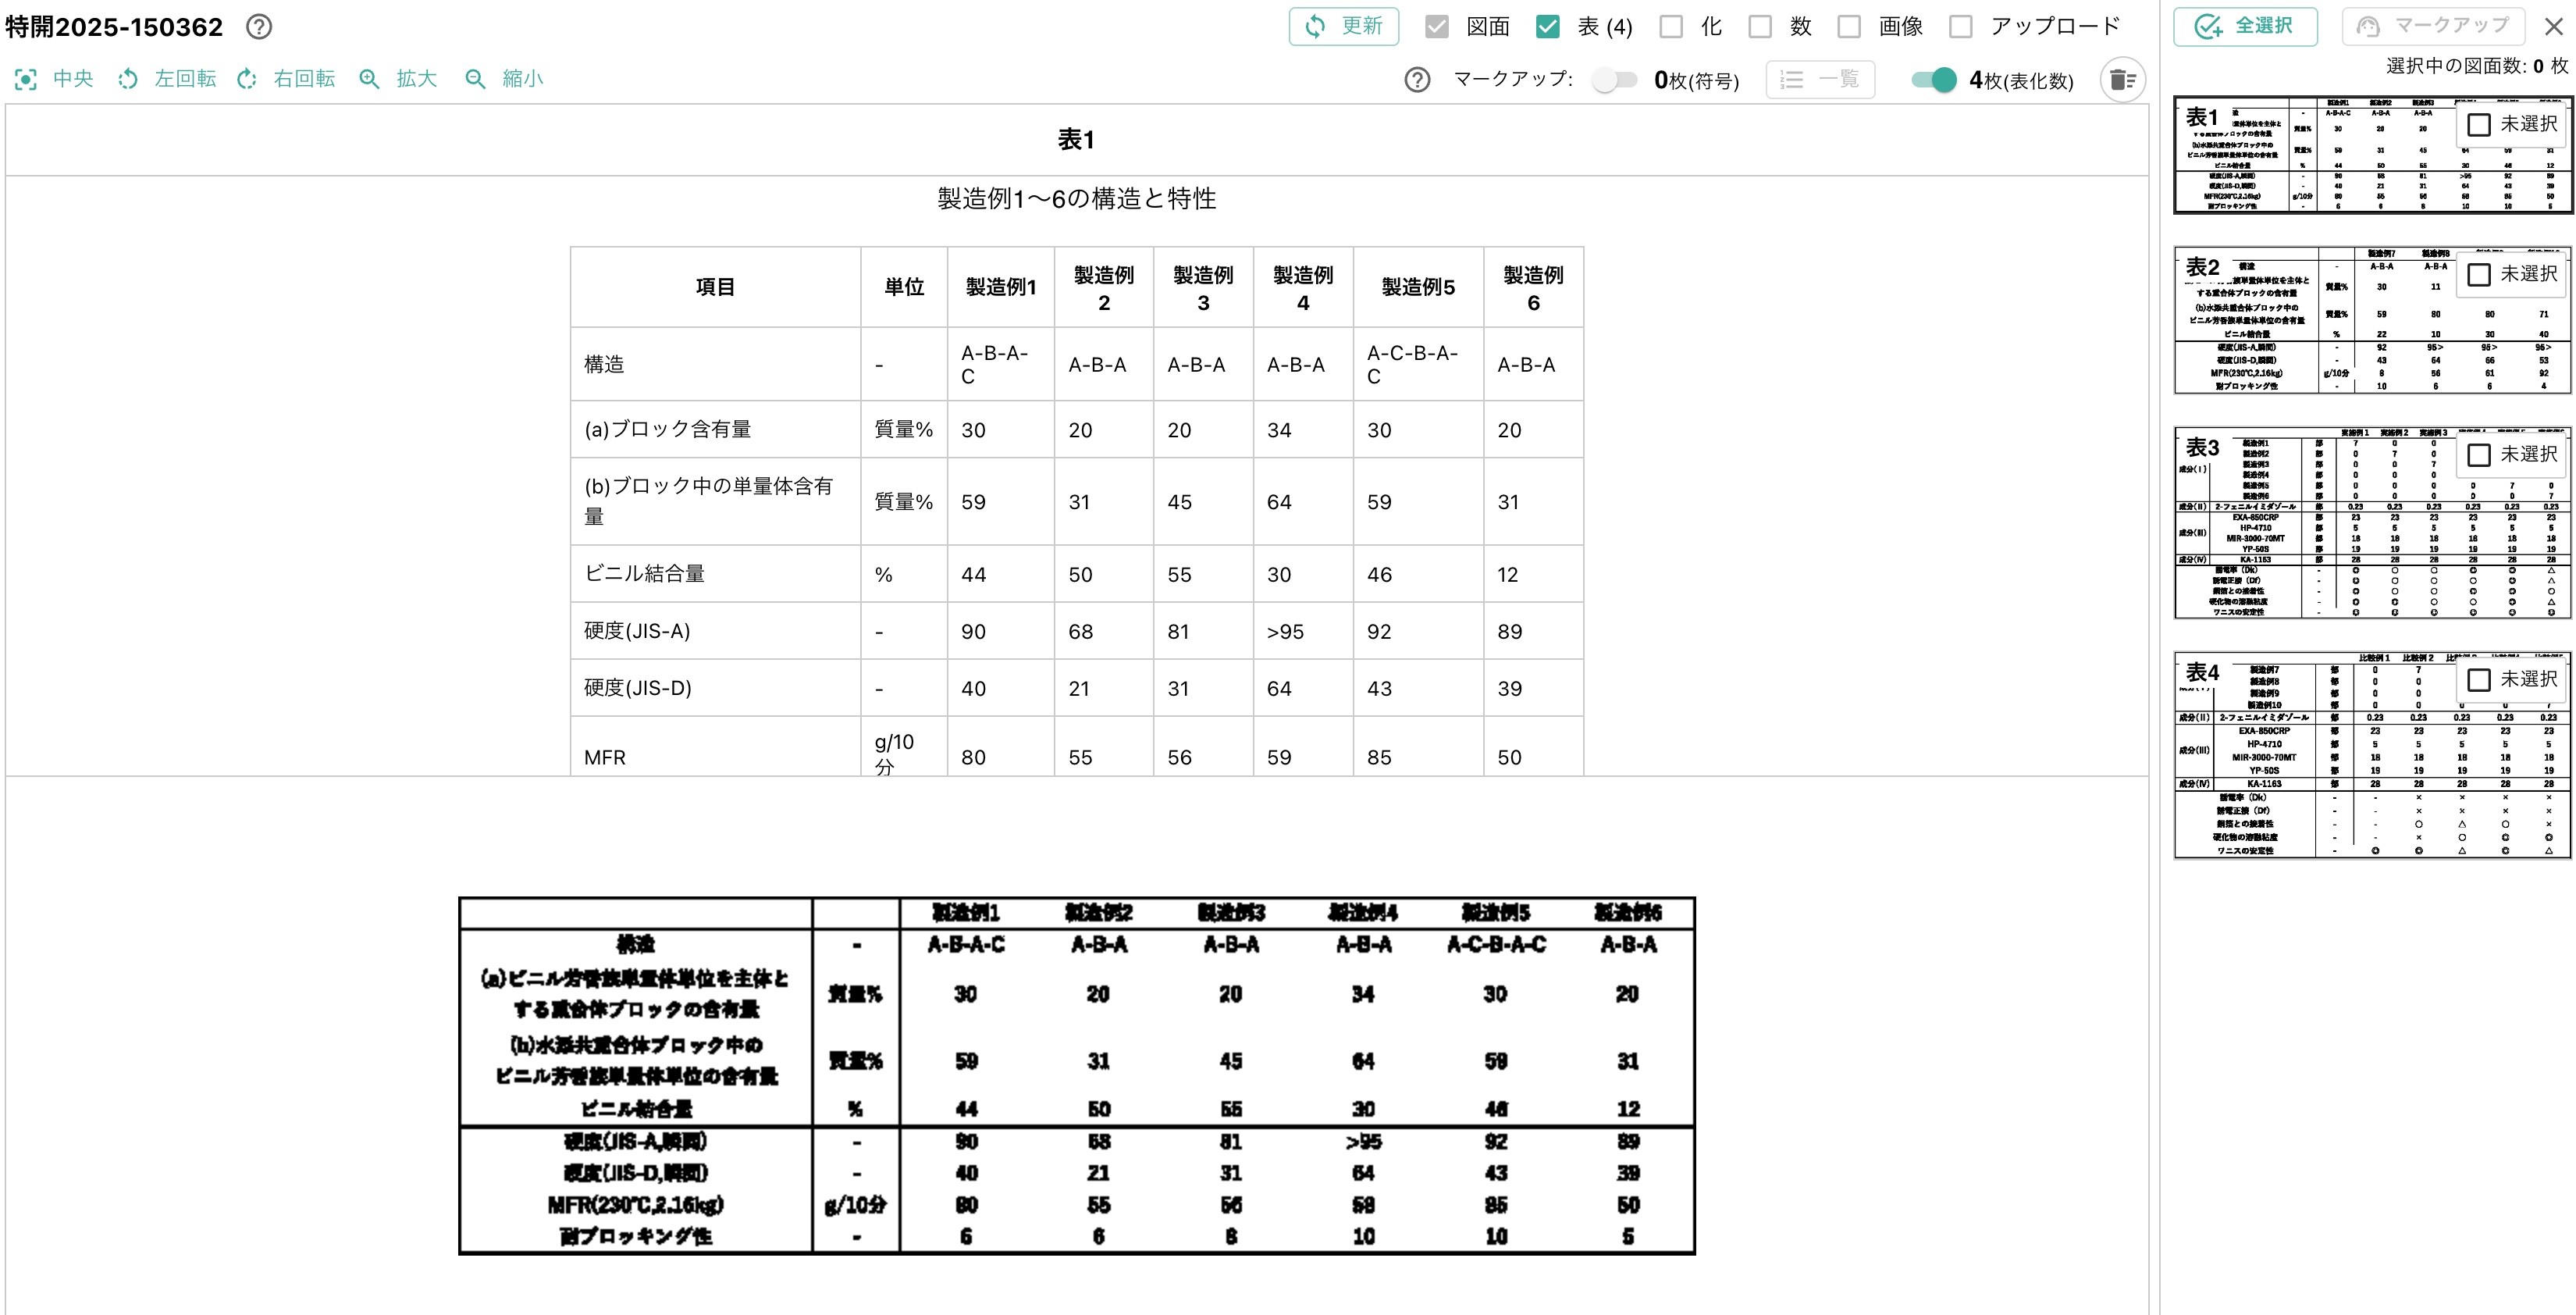Click the 特開2025-150362 document title
The height and width of the screenshot is (1315, 2576).
click(114, 27)
